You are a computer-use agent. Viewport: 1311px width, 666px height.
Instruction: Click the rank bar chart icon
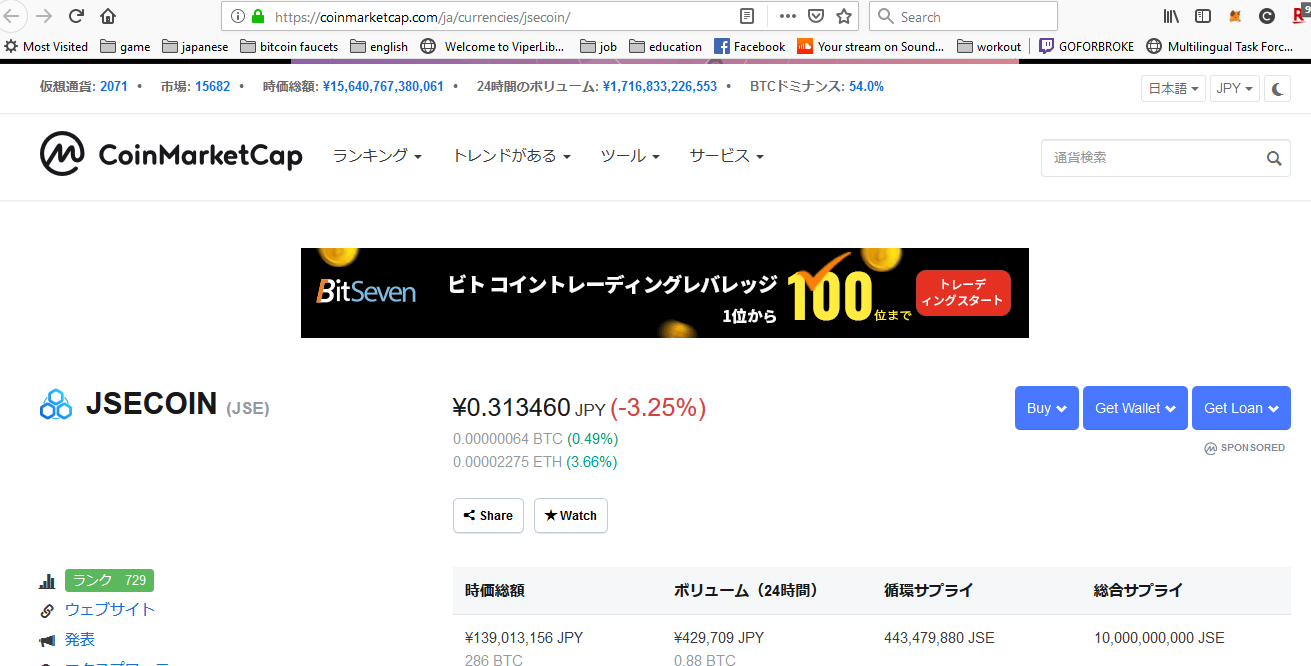[47, 581]
